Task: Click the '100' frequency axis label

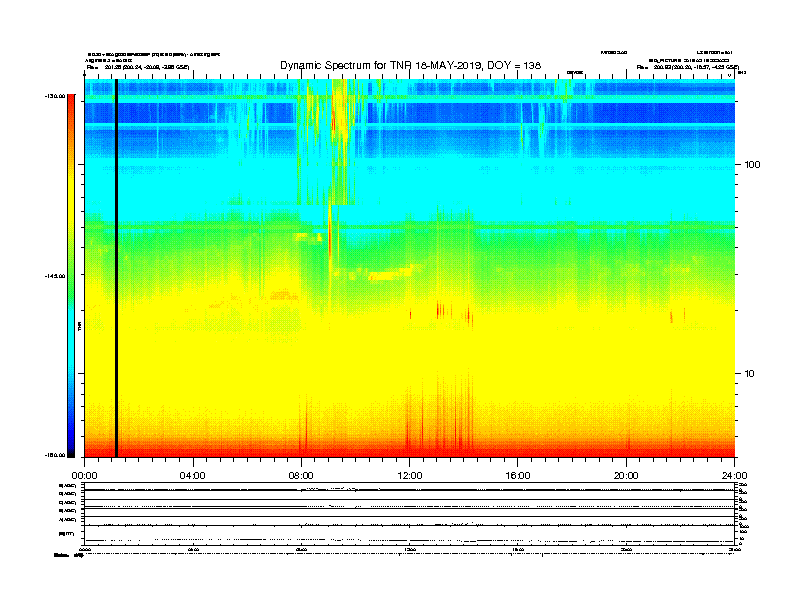Action: point(752,165)
